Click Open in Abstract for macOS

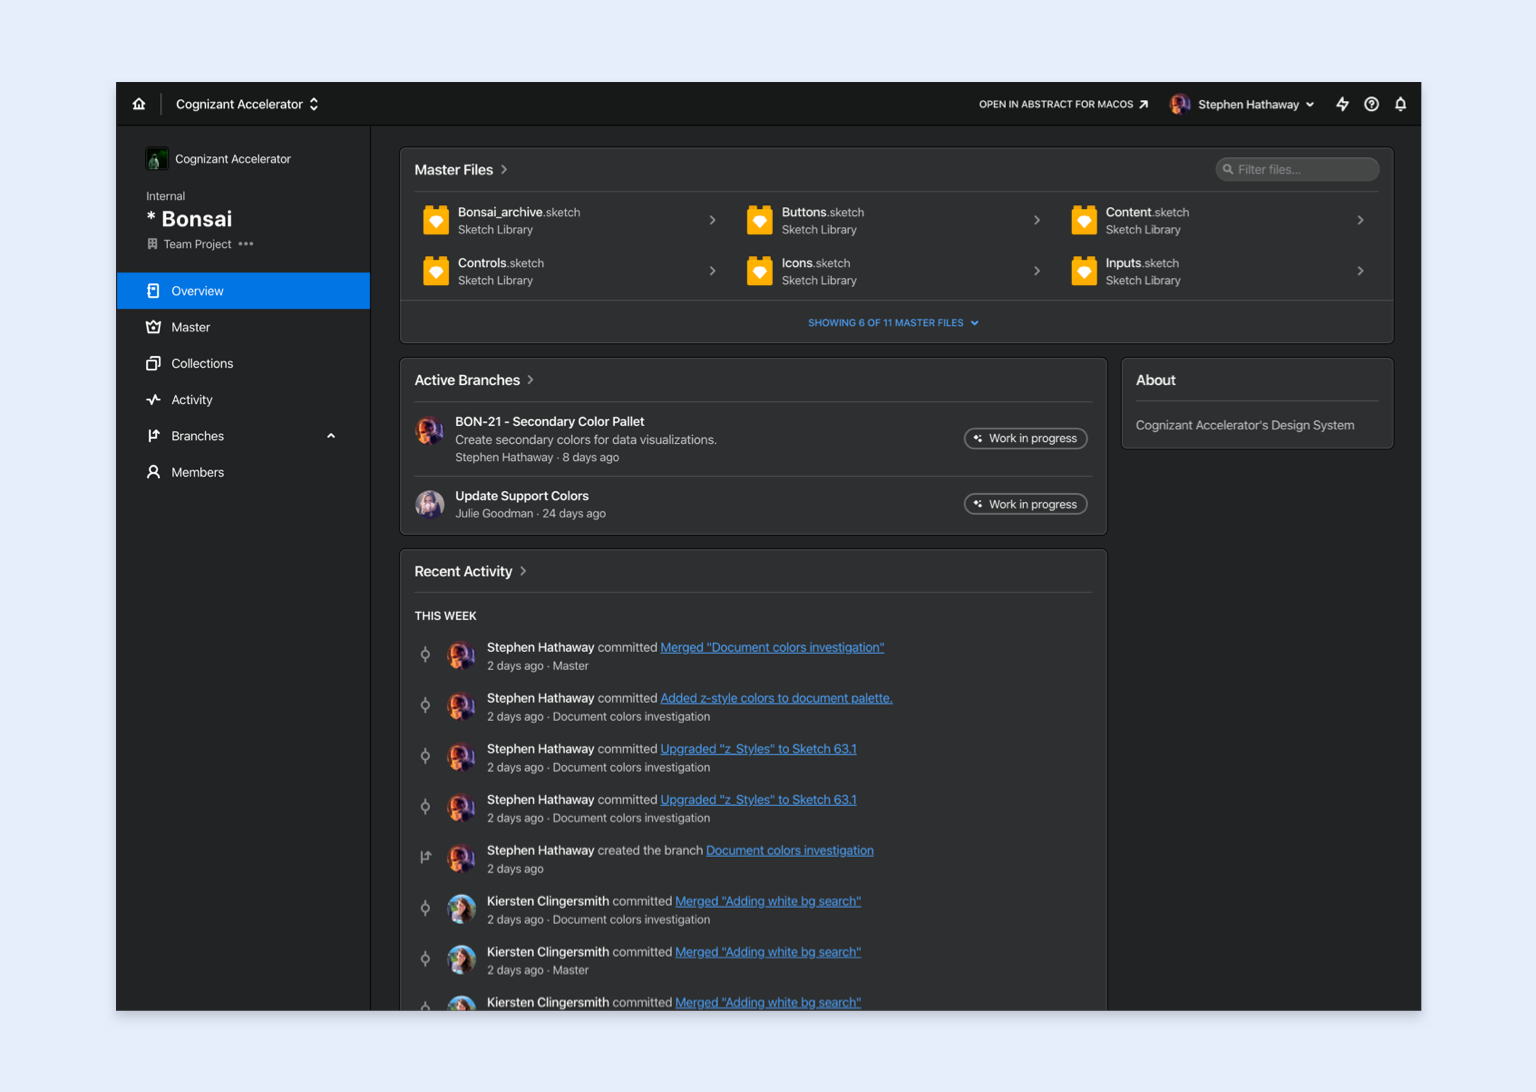coord(1063,104)
